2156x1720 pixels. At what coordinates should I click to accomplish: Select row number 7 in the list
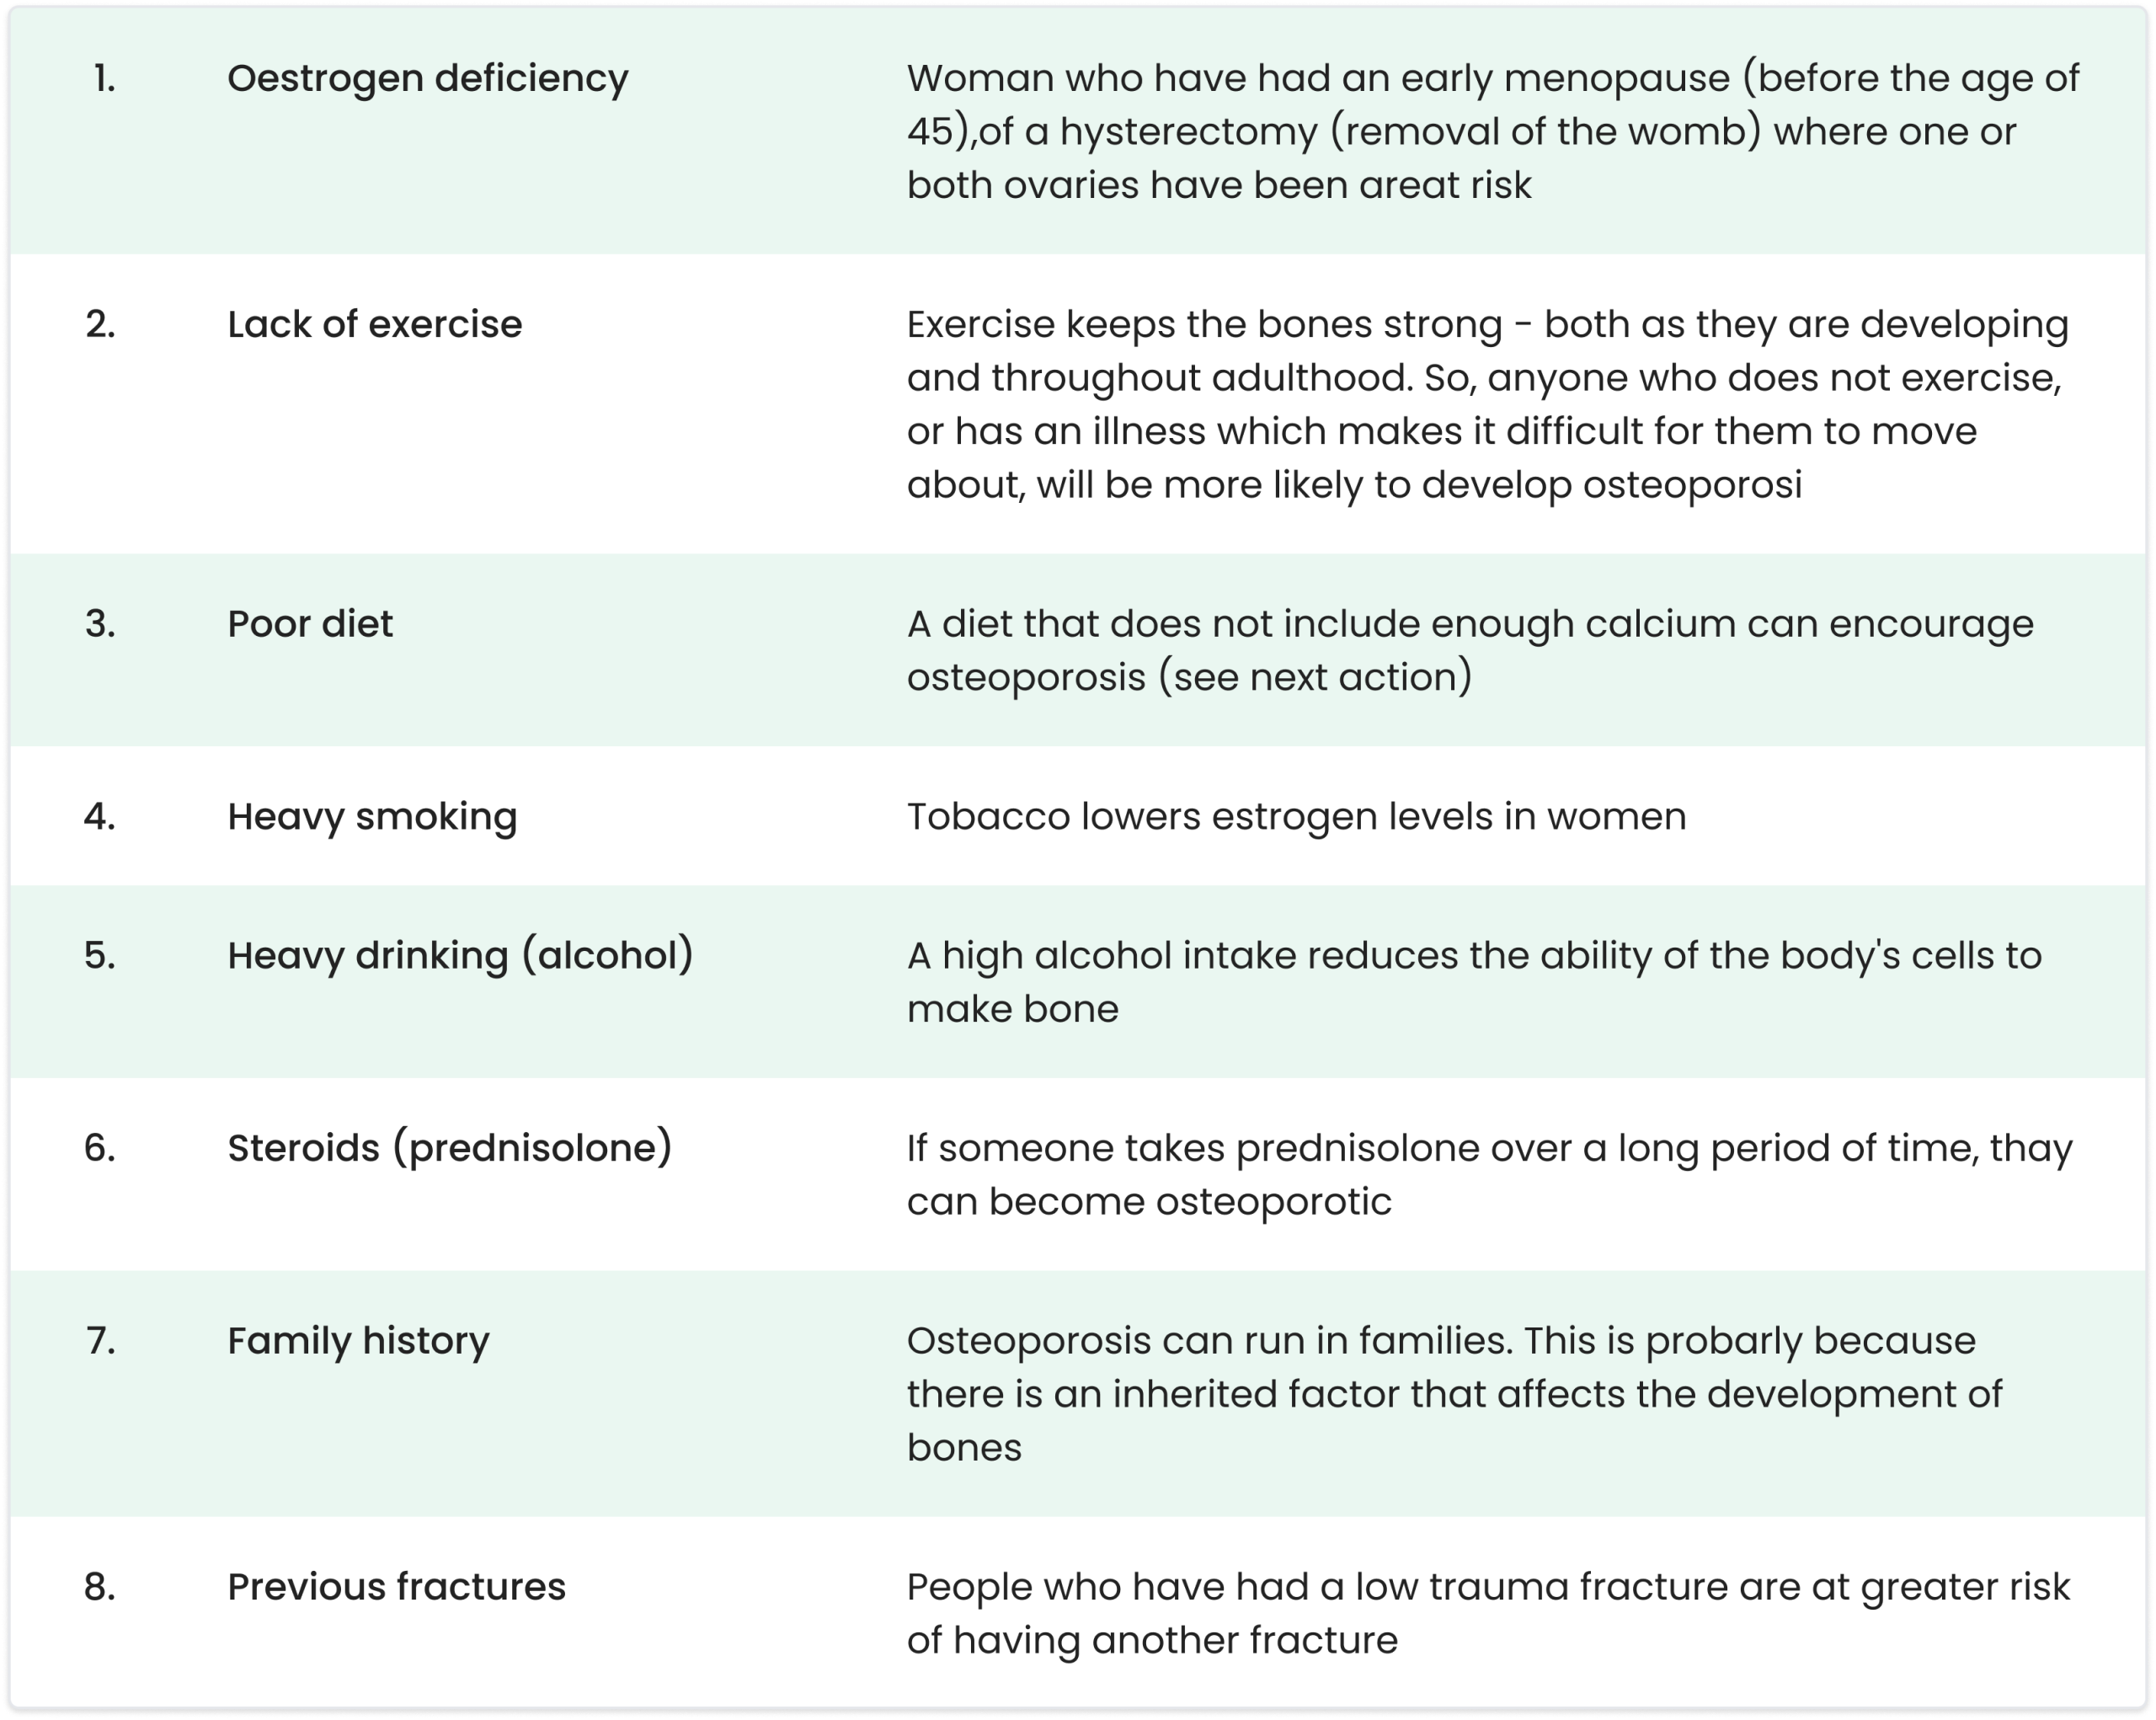100,1340
